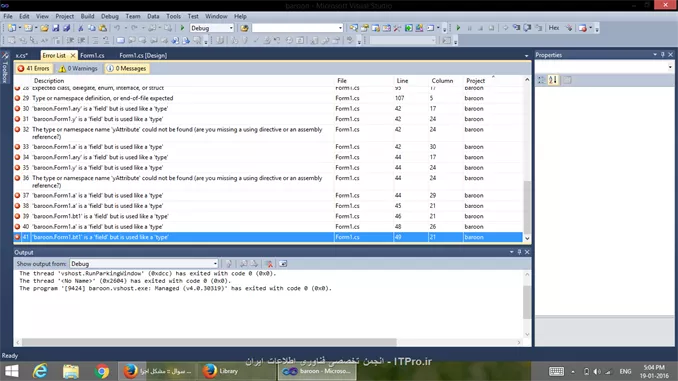Open the Toolbox side panel
Viewport: 678px width, 381px height.
[x=5, y=68]
